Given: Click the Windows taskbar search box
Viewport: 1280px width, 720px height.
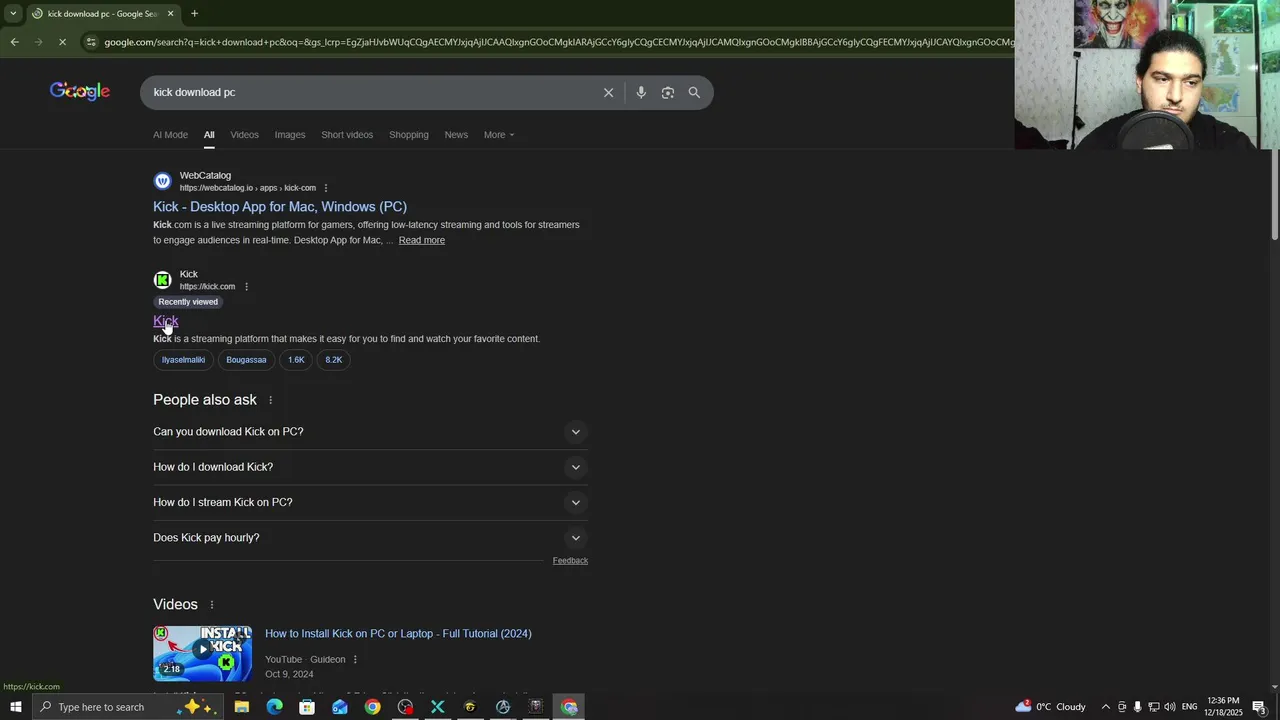Looking at the screenshot, I should click(x=128, y=707).
